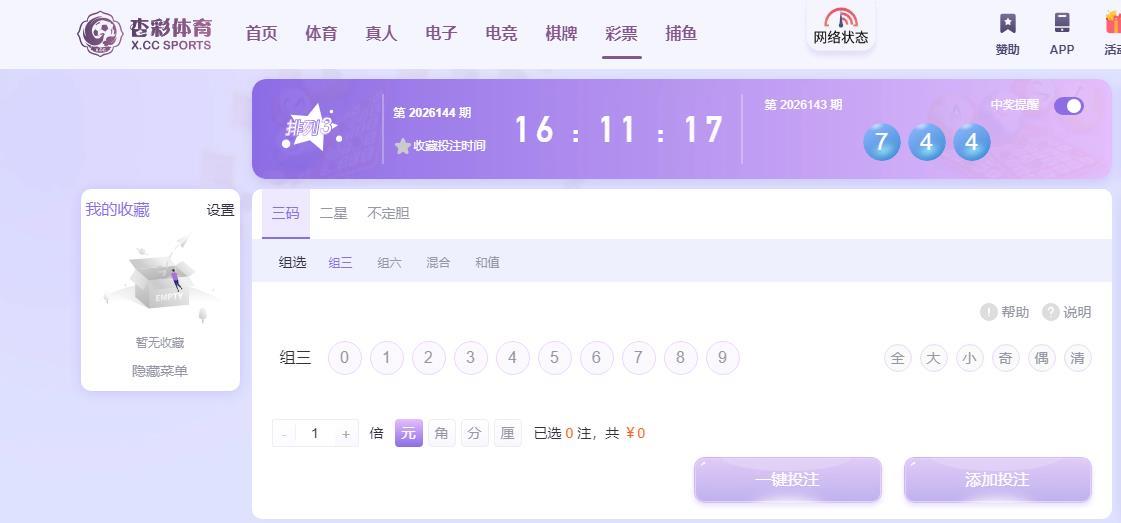Click the 排列3 lottery star logo
The width and height of the screenshot is (1121, 523).
click(312, 129)
